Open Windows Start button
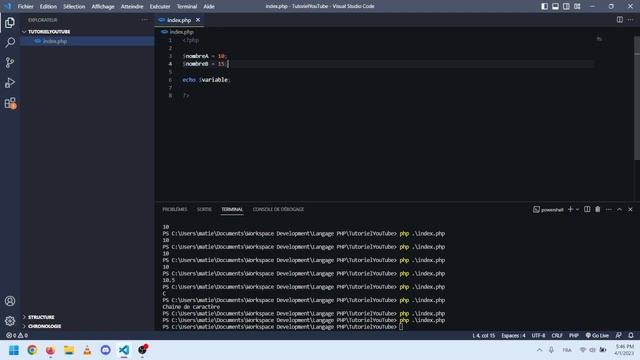Viewport: 640px width, 360px height. 14,350
